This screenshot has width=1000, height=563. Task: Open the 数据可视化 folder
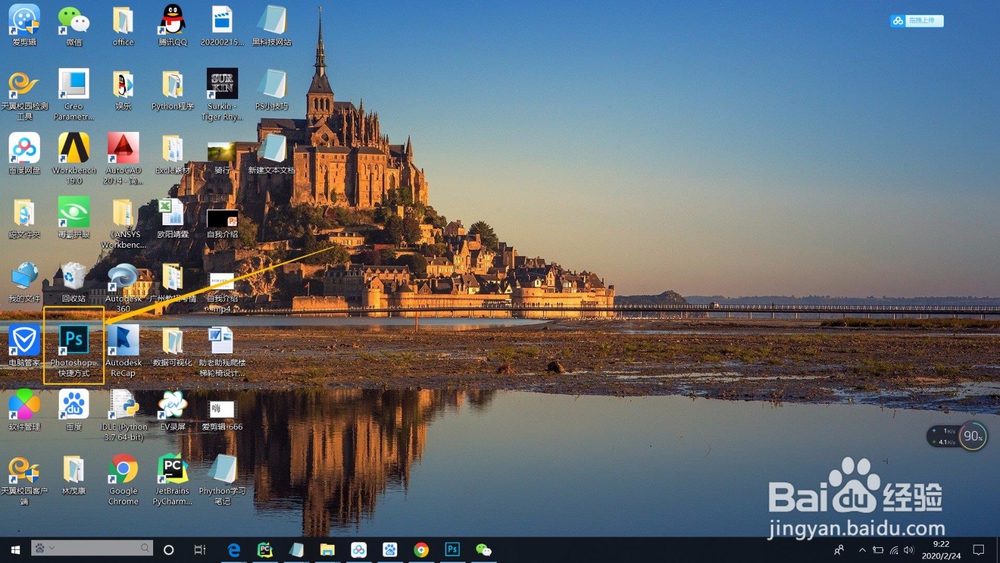pos(172,347)
